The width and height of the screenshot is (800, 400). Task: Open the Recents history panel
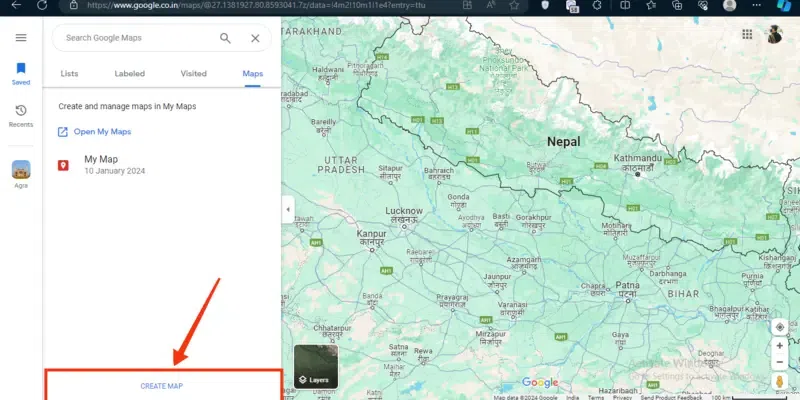click(x=21, y=116)
